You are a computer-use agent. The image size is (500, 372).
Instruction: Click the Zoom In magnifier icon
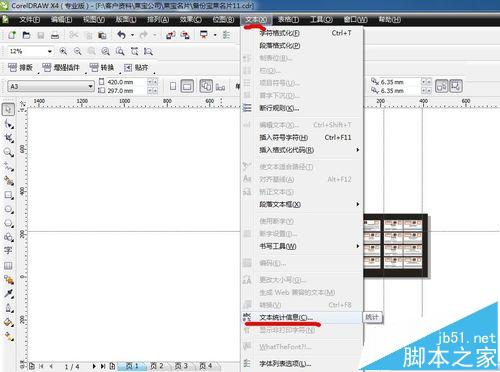click(63, 51)
